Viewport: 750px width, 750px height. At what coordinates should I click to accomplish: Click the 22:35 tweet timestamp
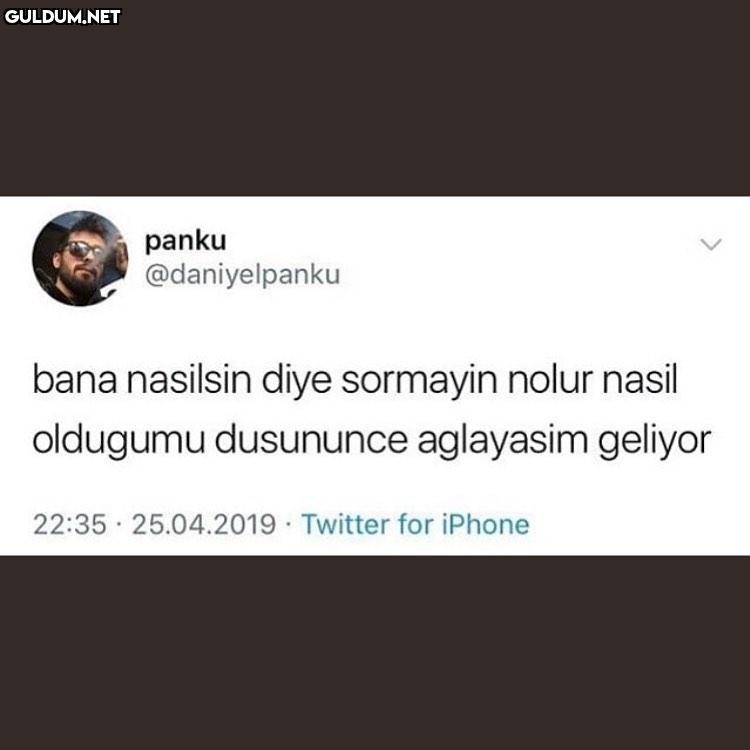pyautogui.click(x=70, y=524)
